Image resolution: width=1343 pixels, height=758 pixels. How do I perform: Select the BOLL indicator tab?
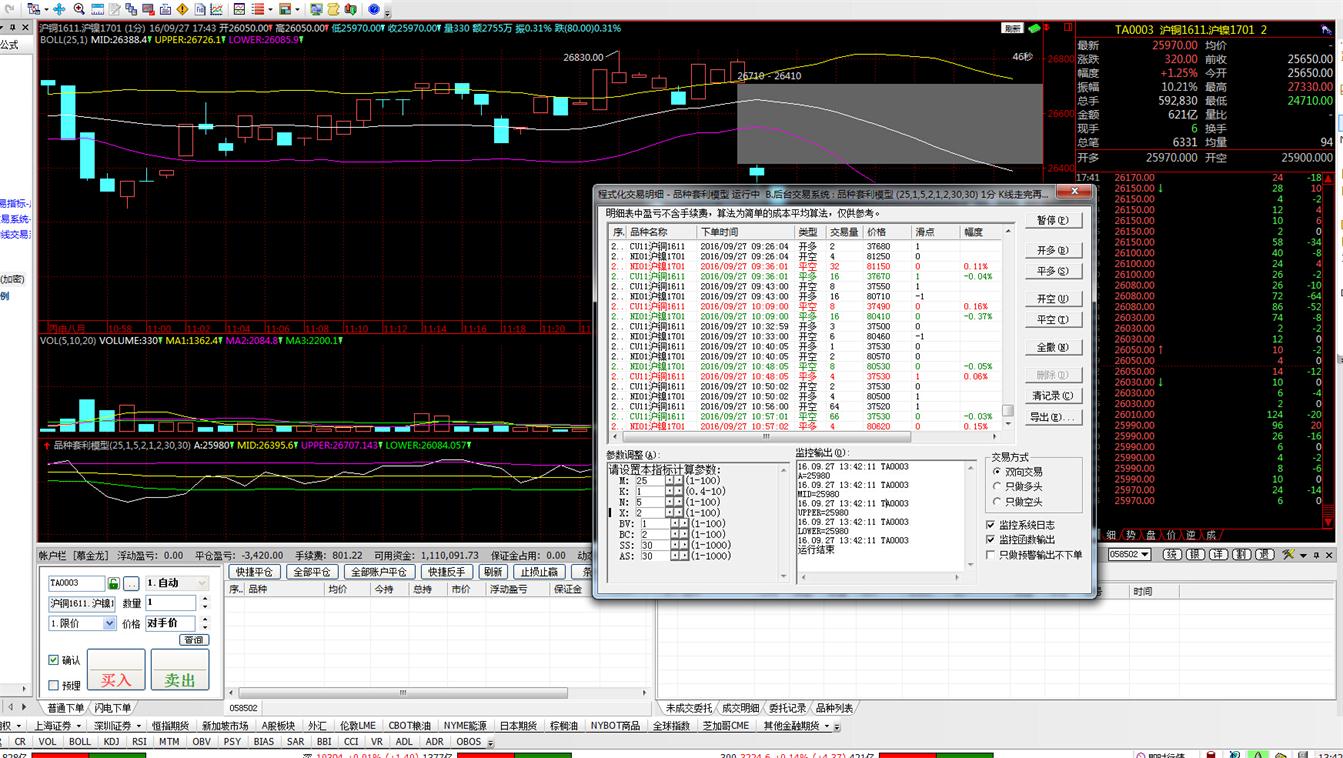point(80,742)
